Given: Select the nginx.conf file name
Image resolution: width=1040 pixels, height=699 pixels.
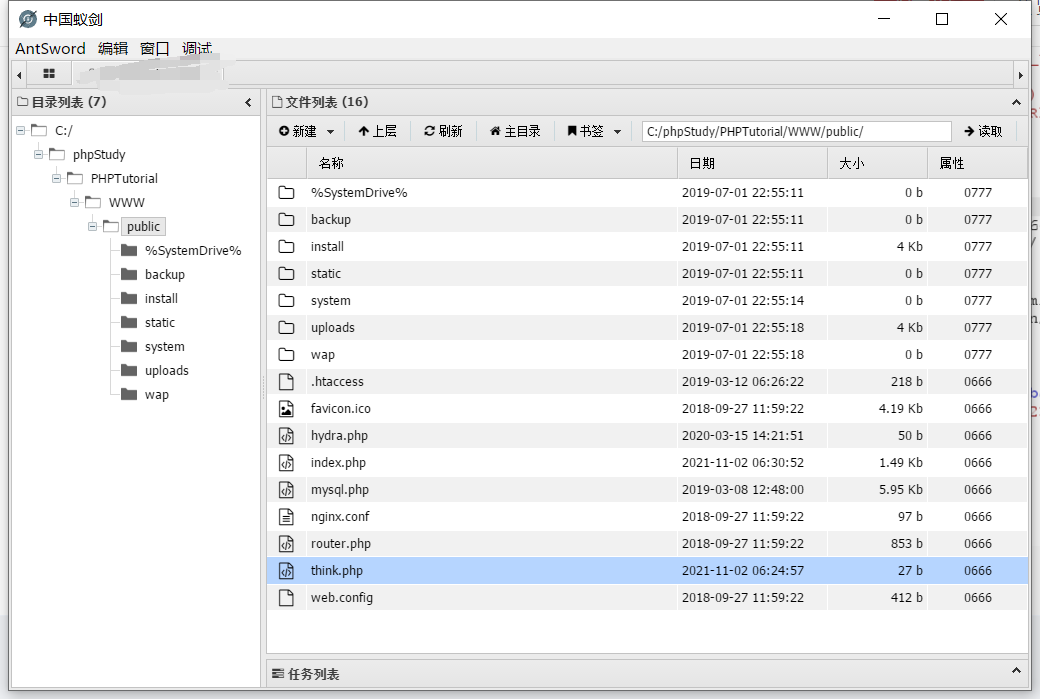Looking at the screenshot, I should [340, 517].
